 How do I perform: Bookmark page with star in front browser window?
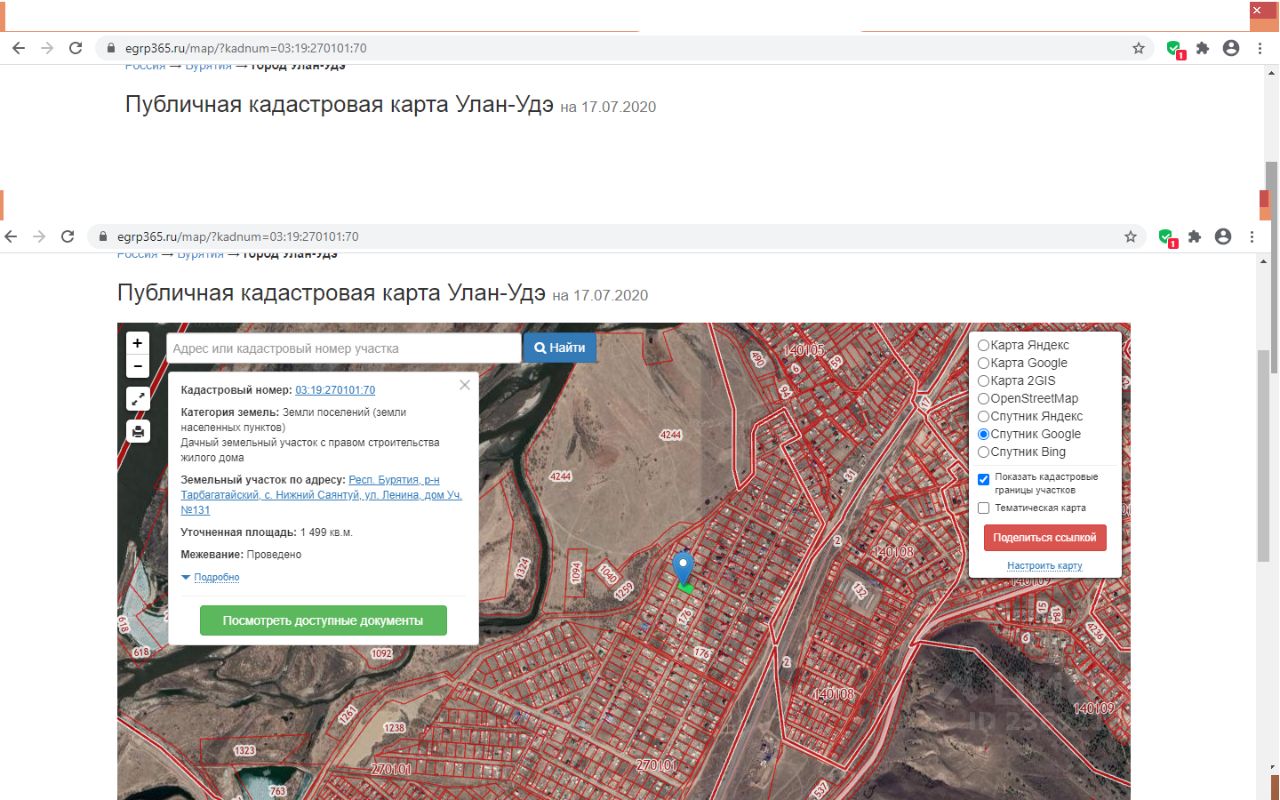click(x=1130, y=237)
